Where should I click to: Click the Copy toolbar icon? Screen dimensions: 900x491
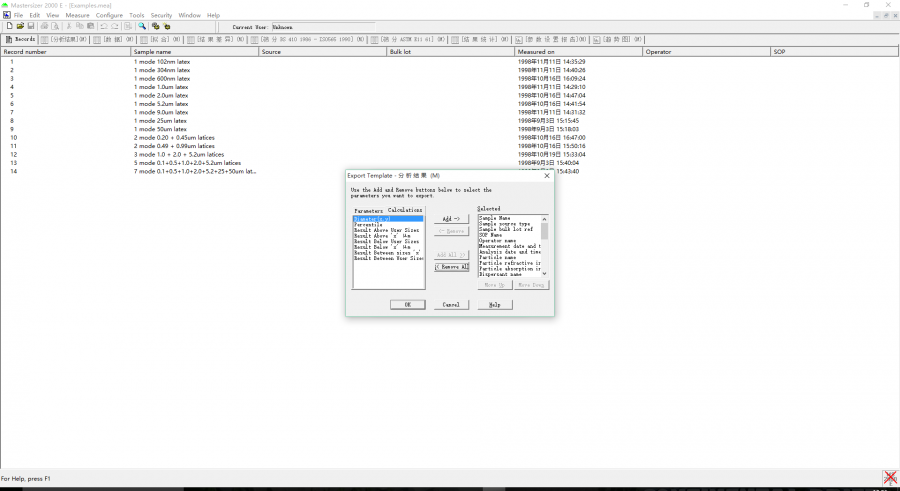(80, 26)
